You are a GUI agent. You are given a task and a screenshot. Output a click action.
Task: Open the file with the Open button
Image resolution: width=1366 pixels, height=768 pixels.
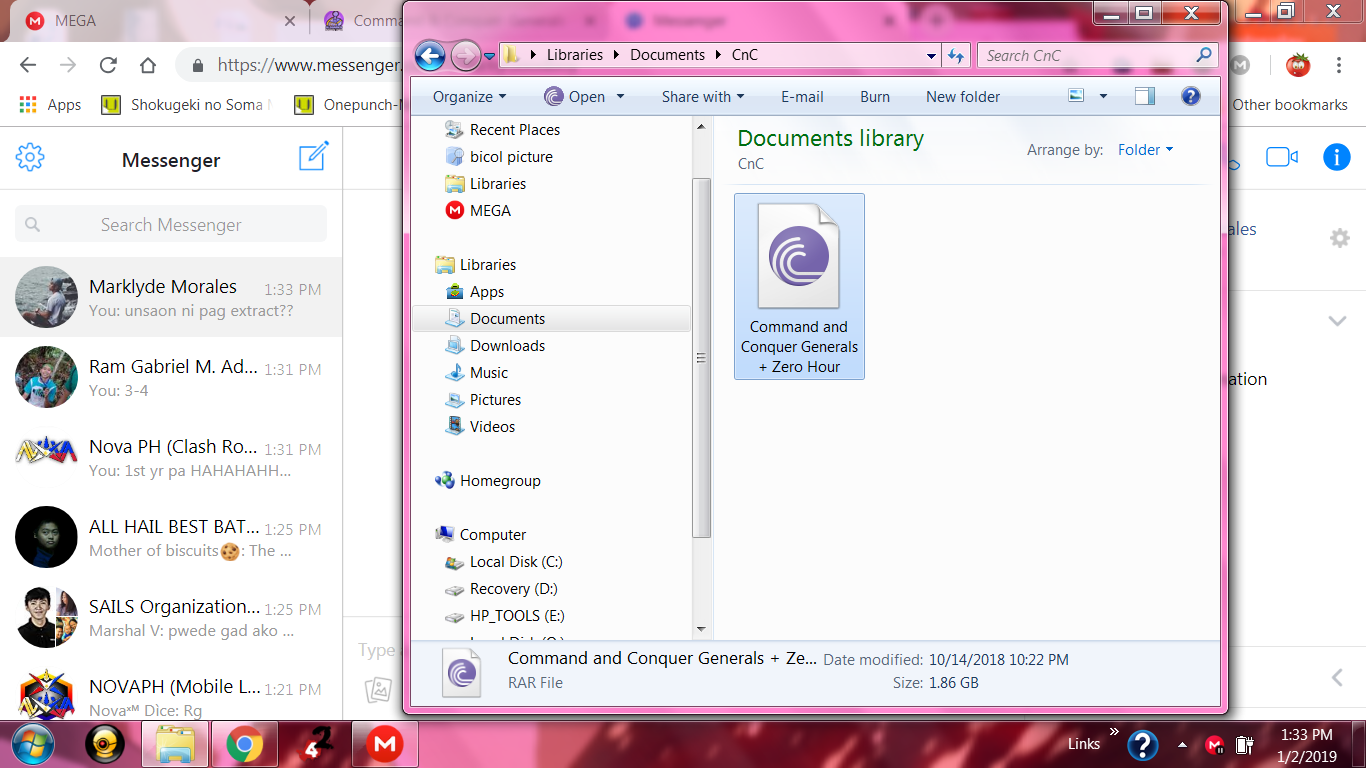(575, 97)
